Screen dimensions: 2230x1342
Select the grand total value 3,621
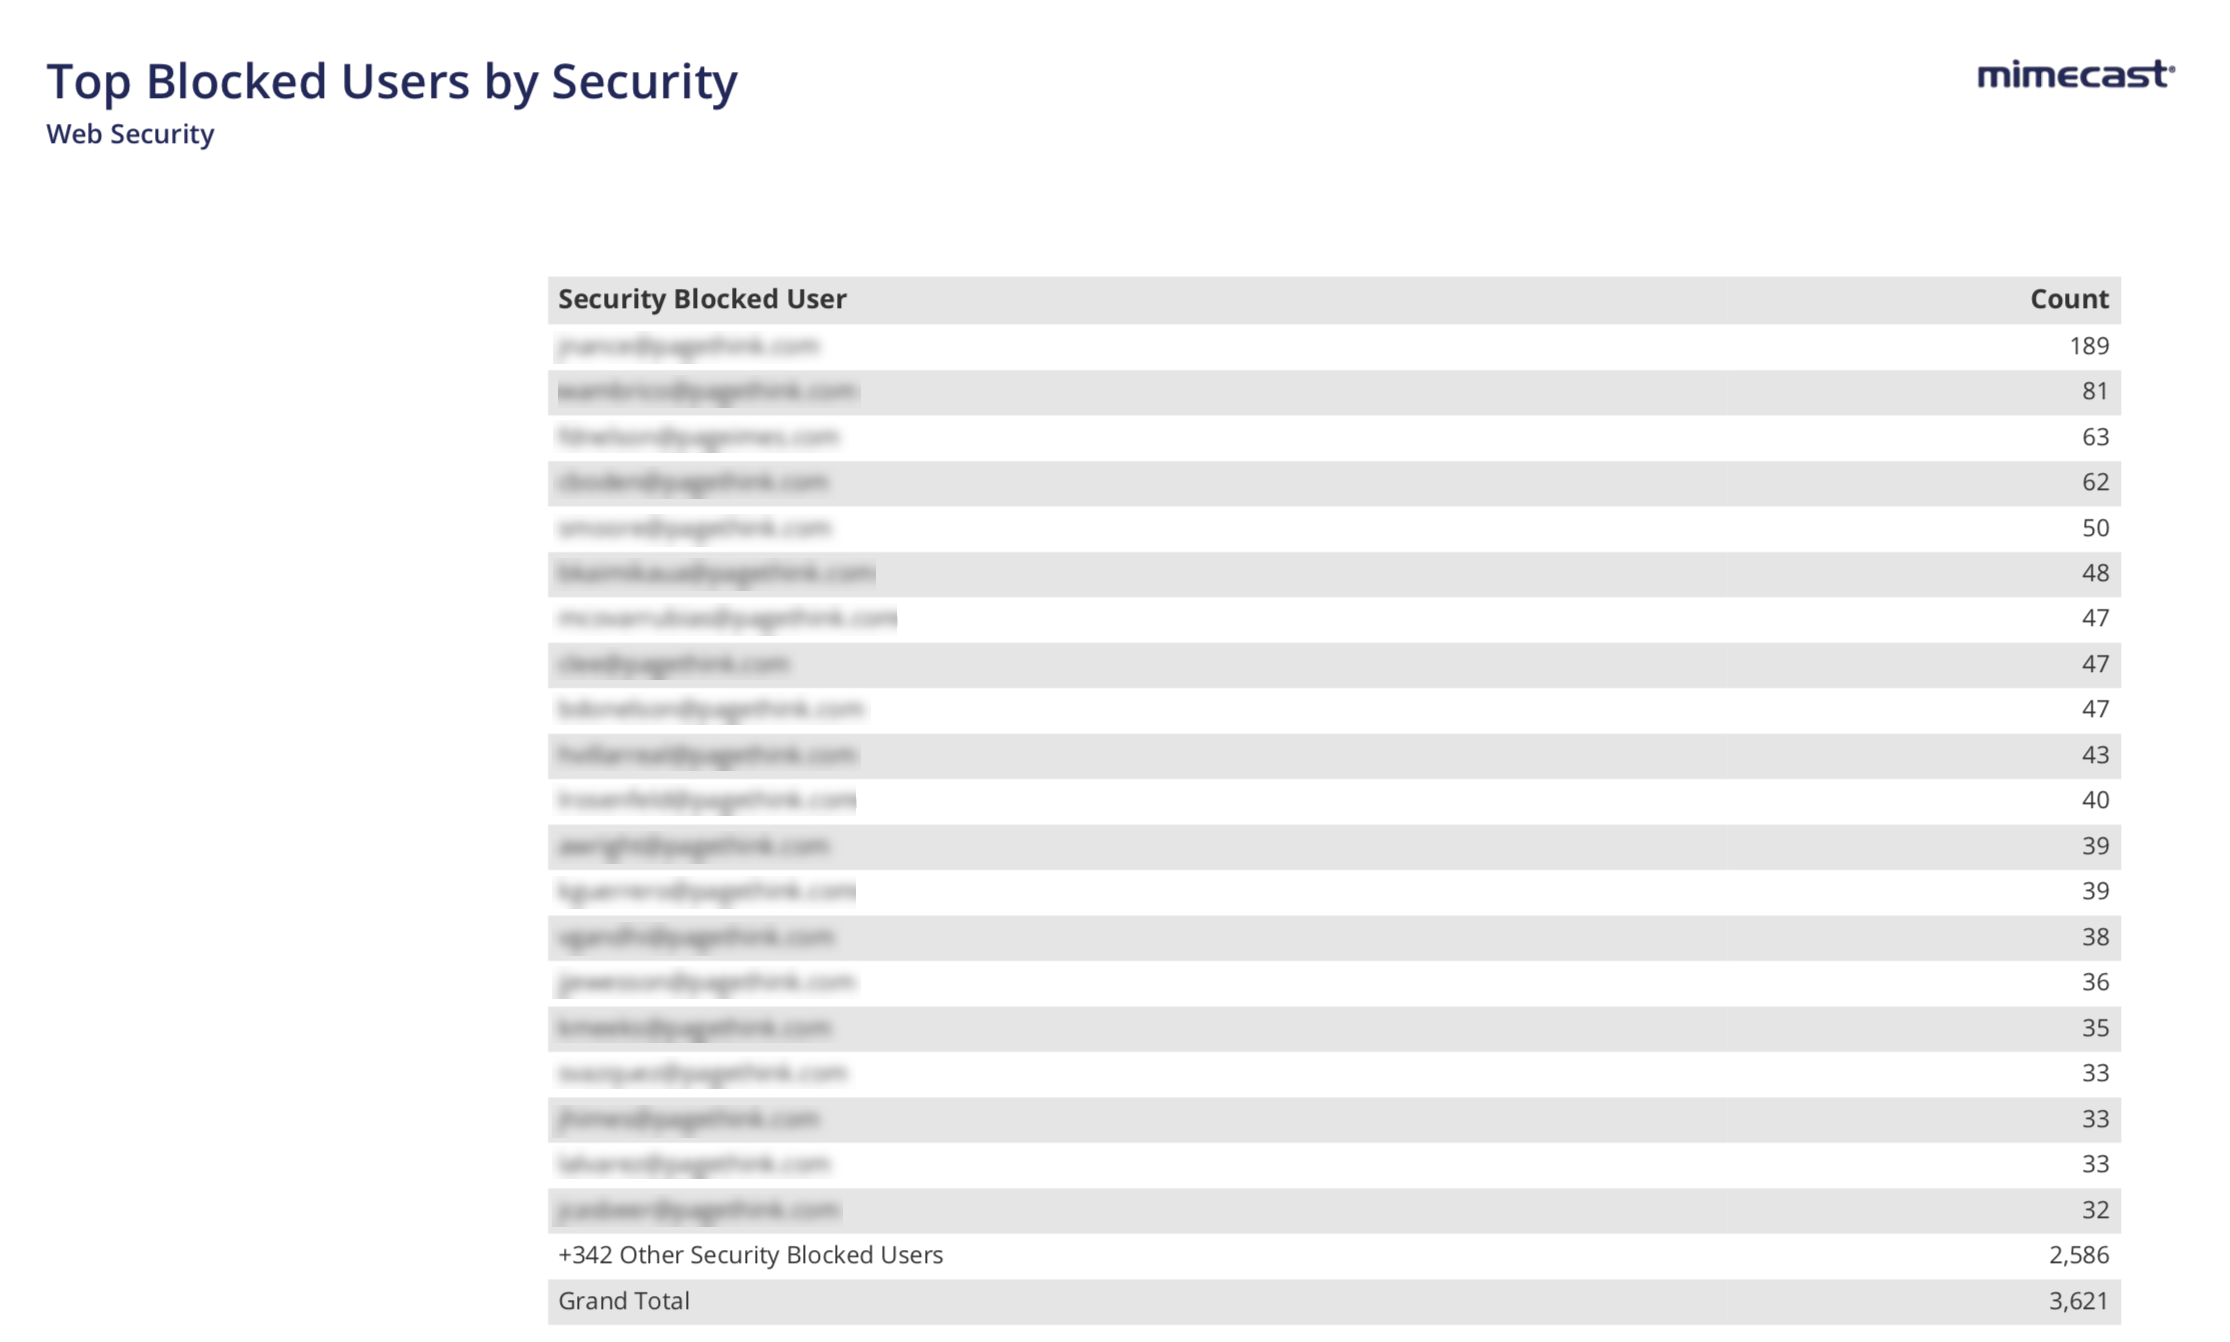(x=2078, y=1301)
